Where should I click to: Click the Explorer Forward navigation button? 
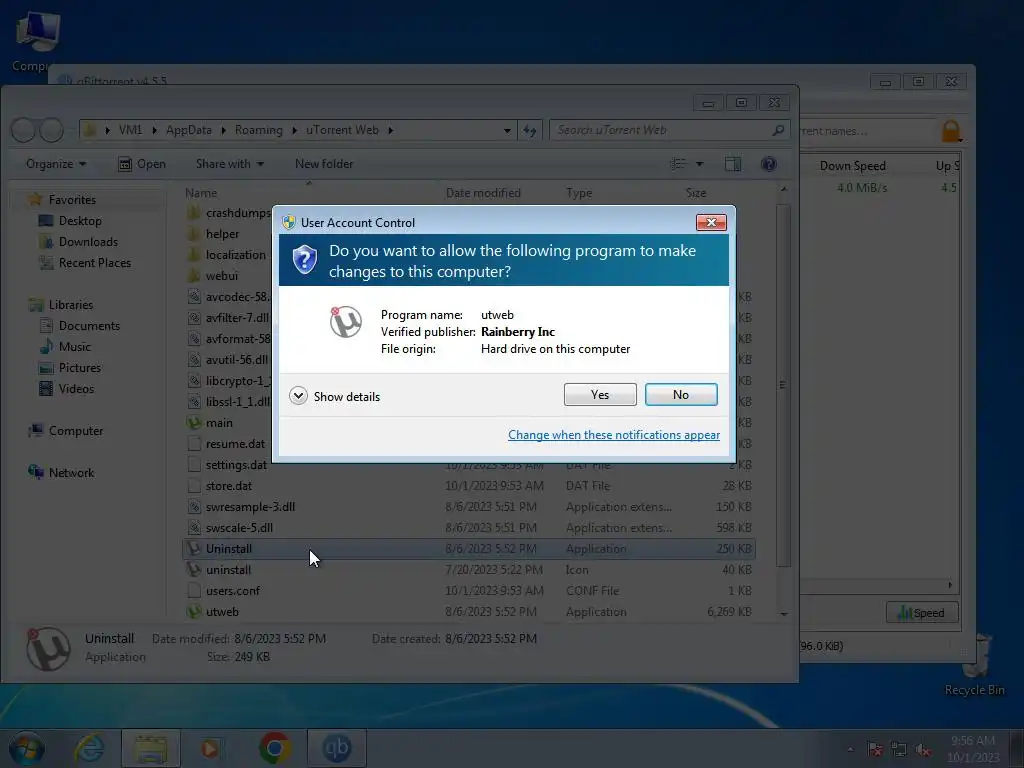tap(52, 130)
